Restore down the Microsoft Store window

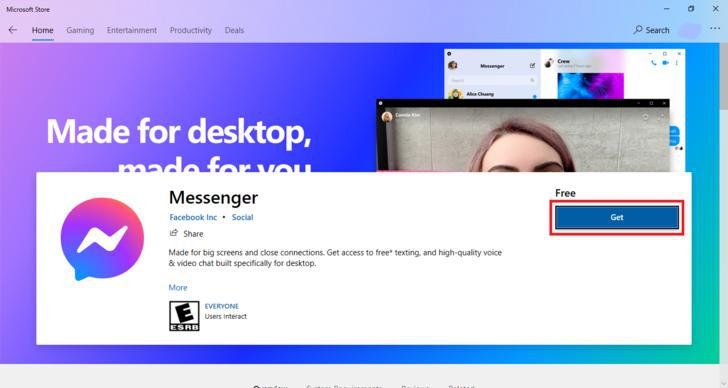pos(691,9)
